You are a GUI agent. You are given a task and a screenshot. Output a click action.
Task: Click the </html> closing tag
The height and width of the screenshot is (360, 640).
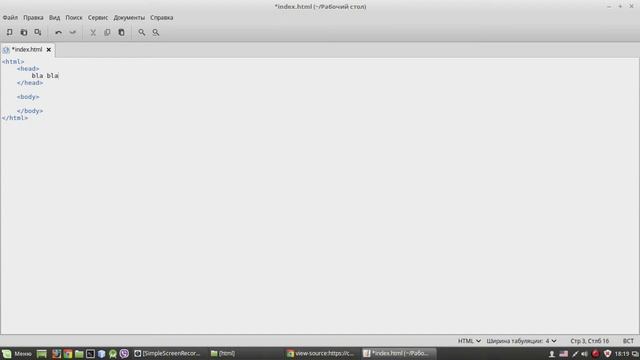(x=15, y=118)
